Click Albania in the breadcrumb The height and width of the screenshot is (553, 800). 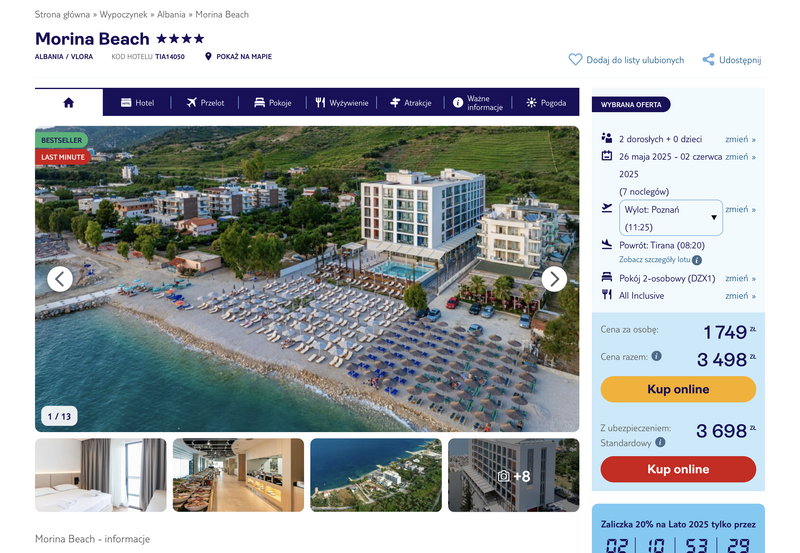[x=171, y=14]
